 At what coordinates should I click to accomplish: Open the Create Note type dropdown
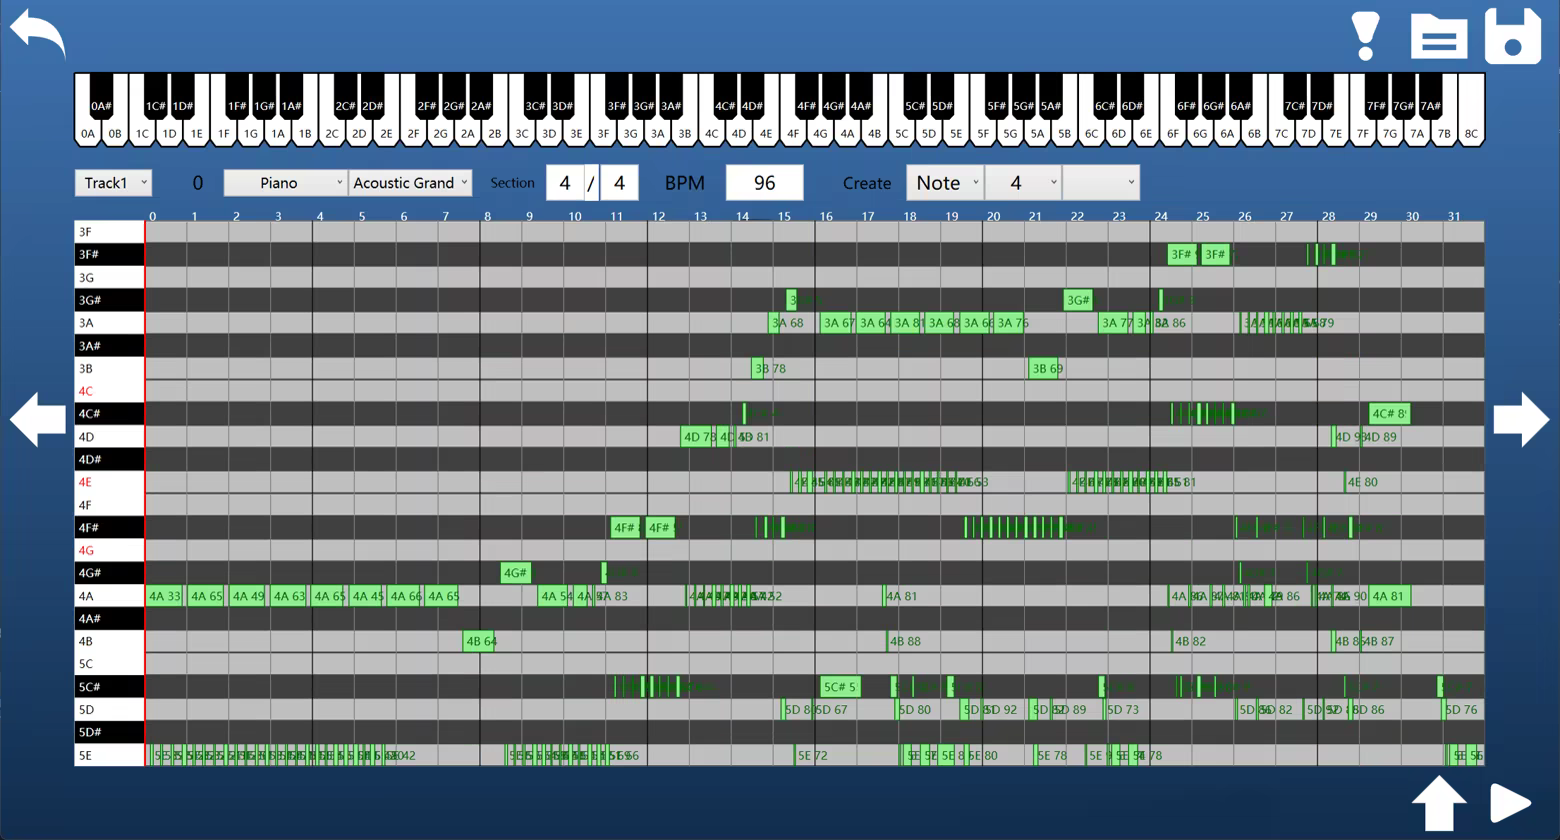click(945, 183)
